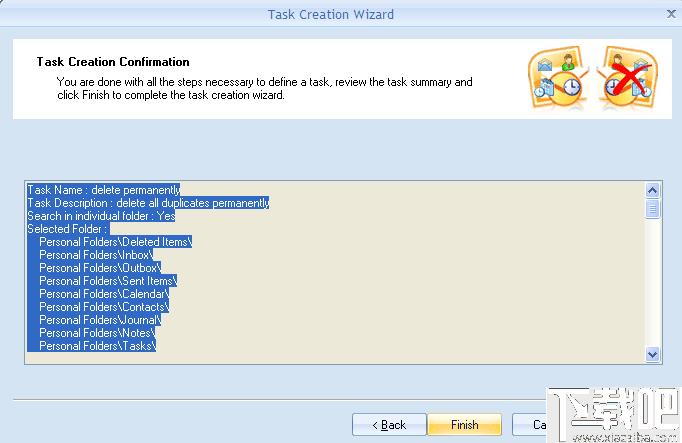Select the 'Task Description' summary line
The image size is (682, 443).
(148, 203)
